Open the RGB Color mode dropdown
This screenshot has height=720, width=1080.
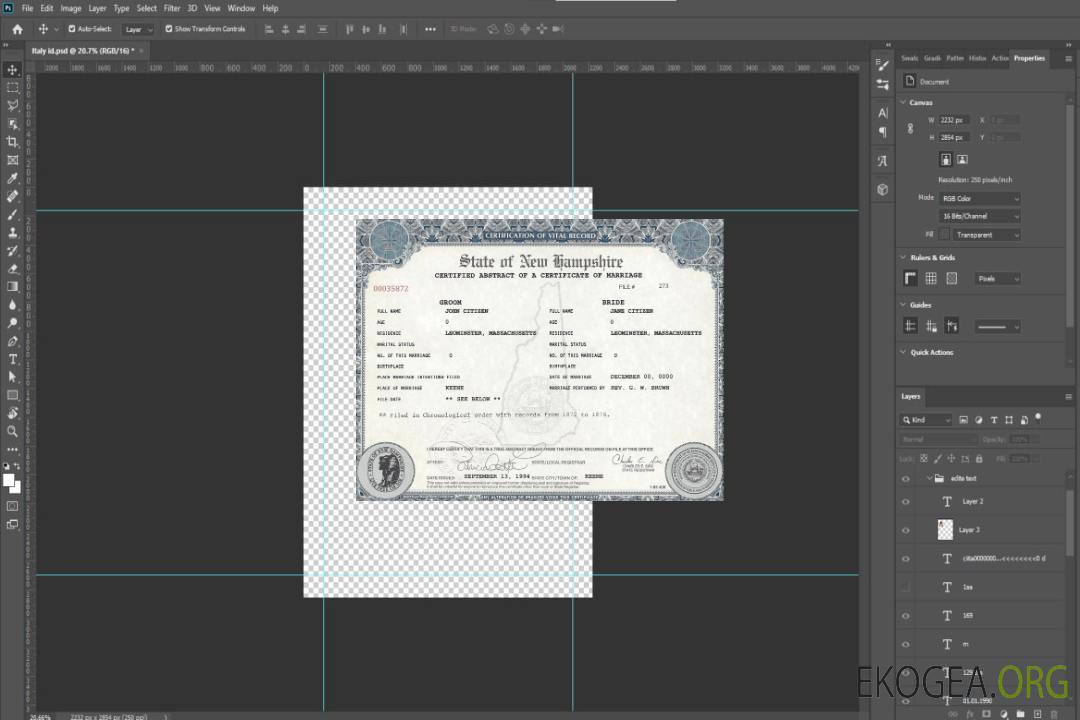tap(979, 198)
